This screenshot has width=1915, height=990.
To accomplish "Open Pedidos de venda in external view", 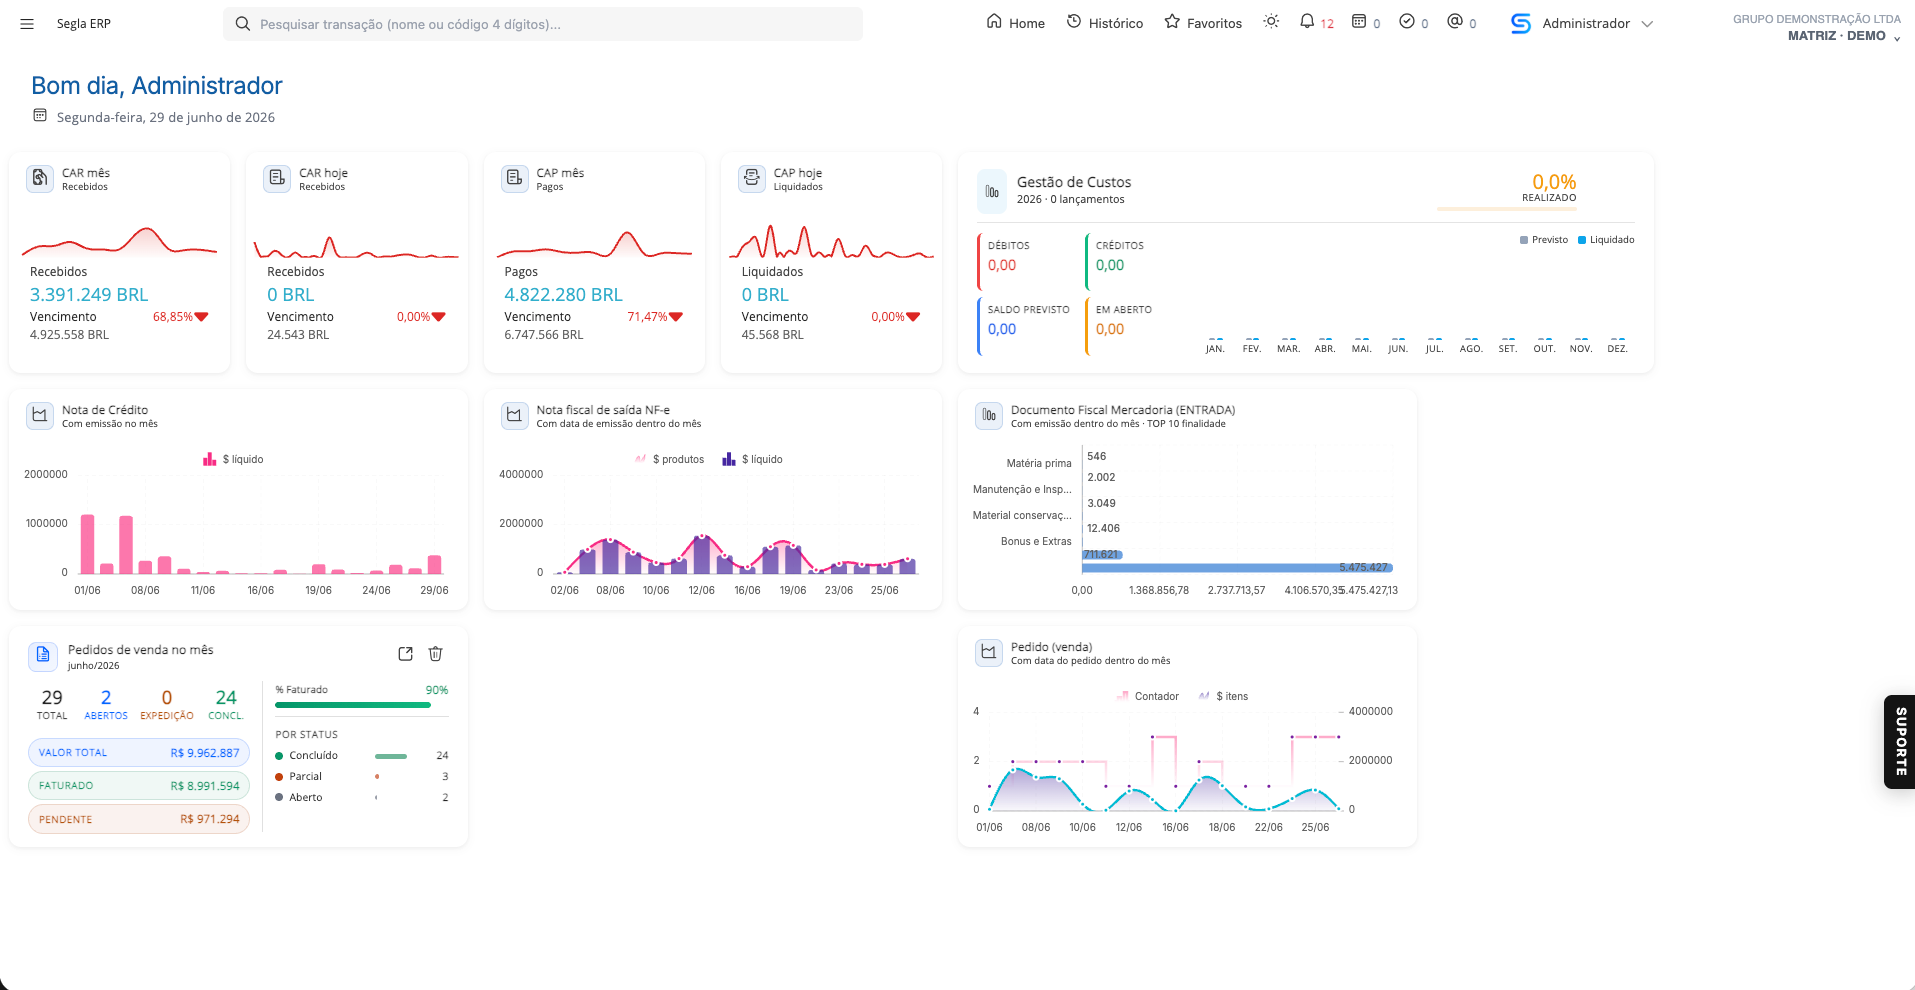I will [405, 654].
